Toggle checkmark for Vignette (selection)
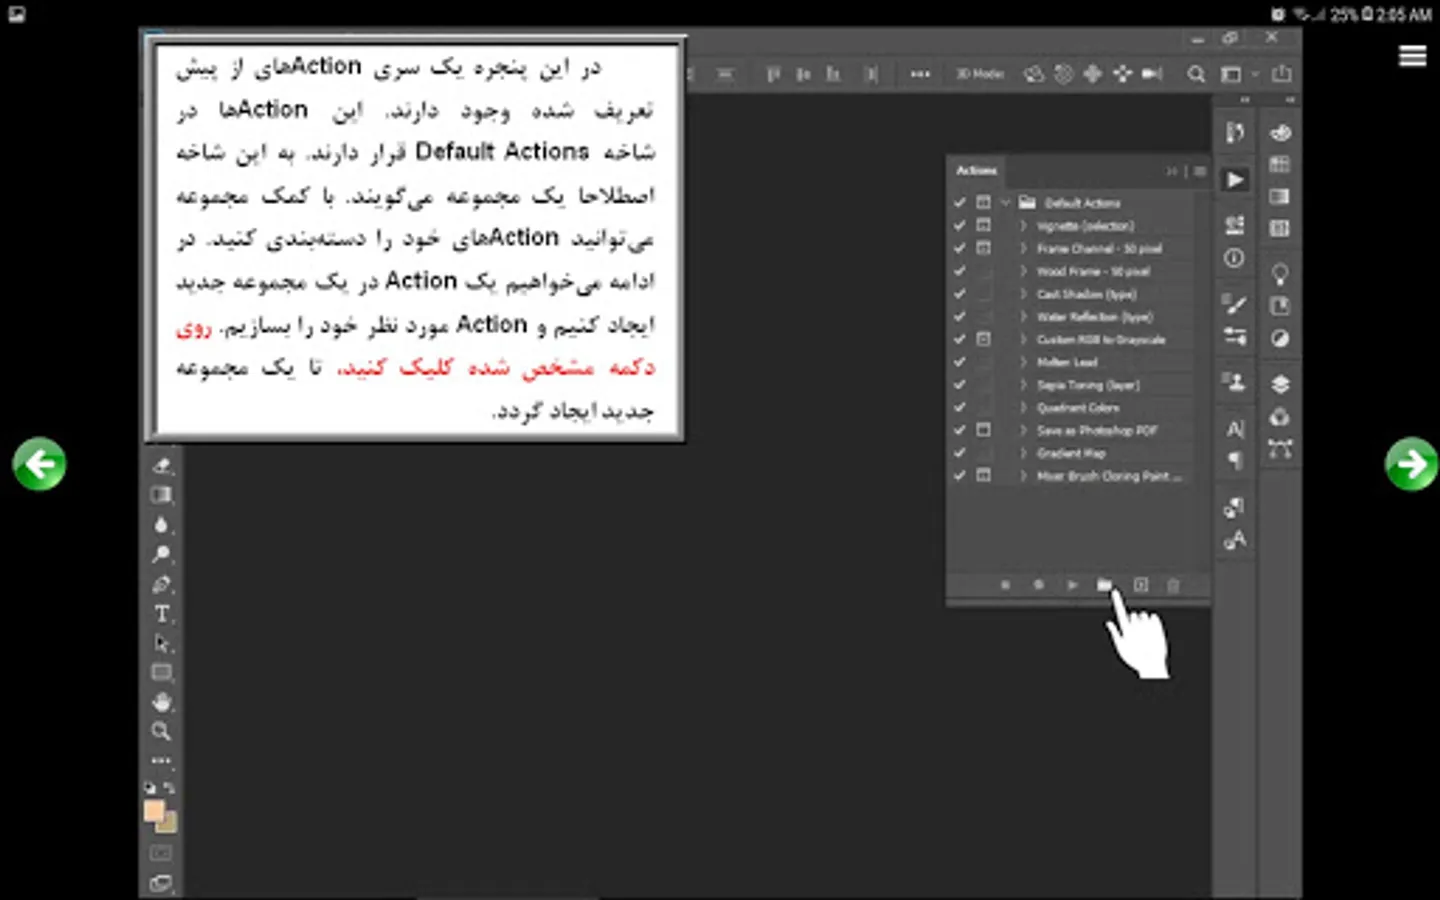 (x=960, y=225)
